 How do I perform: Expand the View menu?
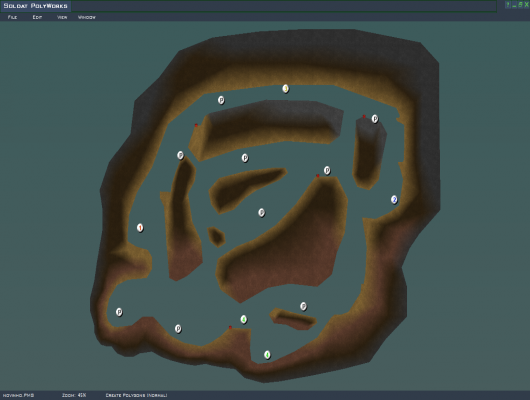click(62, 17)
